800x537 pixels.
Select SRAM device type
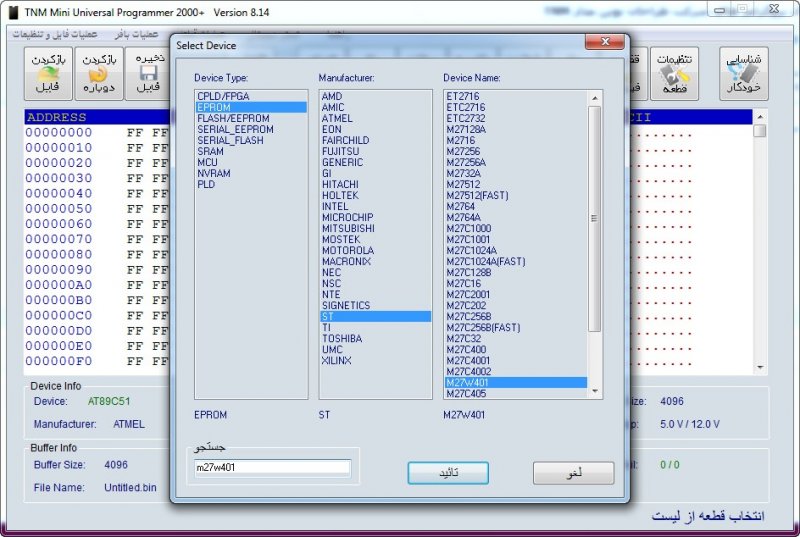pyautogui.click(x=251, y=151)
